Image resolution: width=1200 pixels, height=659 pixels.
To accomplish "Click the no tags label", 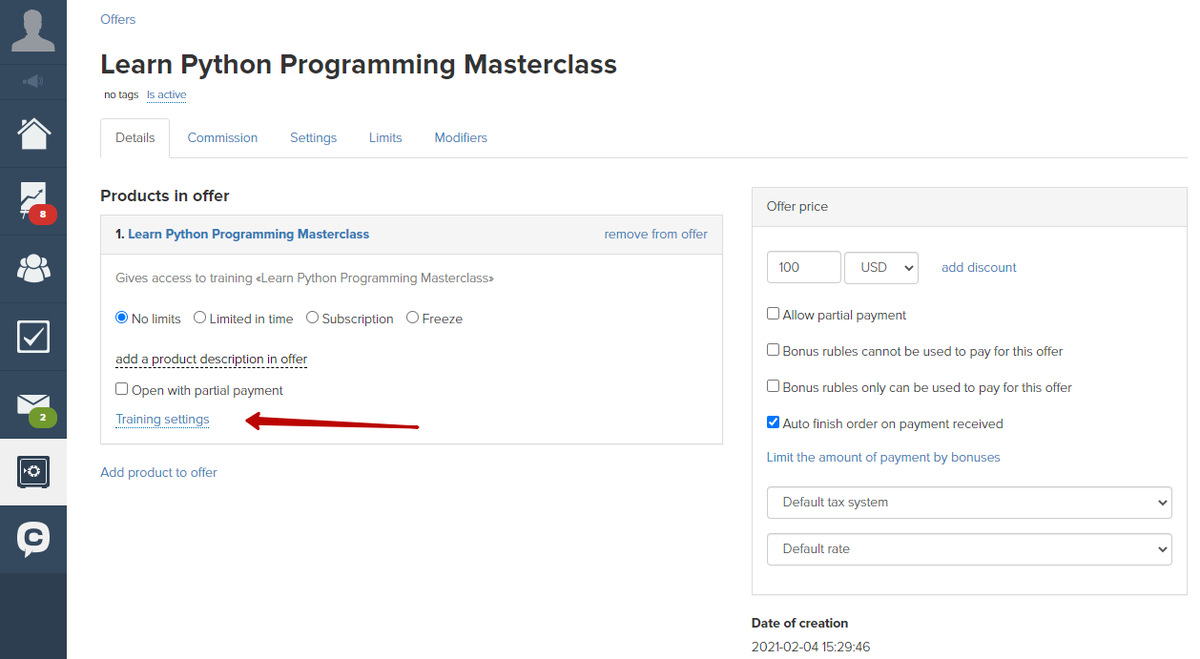I will tap(121, 95).
